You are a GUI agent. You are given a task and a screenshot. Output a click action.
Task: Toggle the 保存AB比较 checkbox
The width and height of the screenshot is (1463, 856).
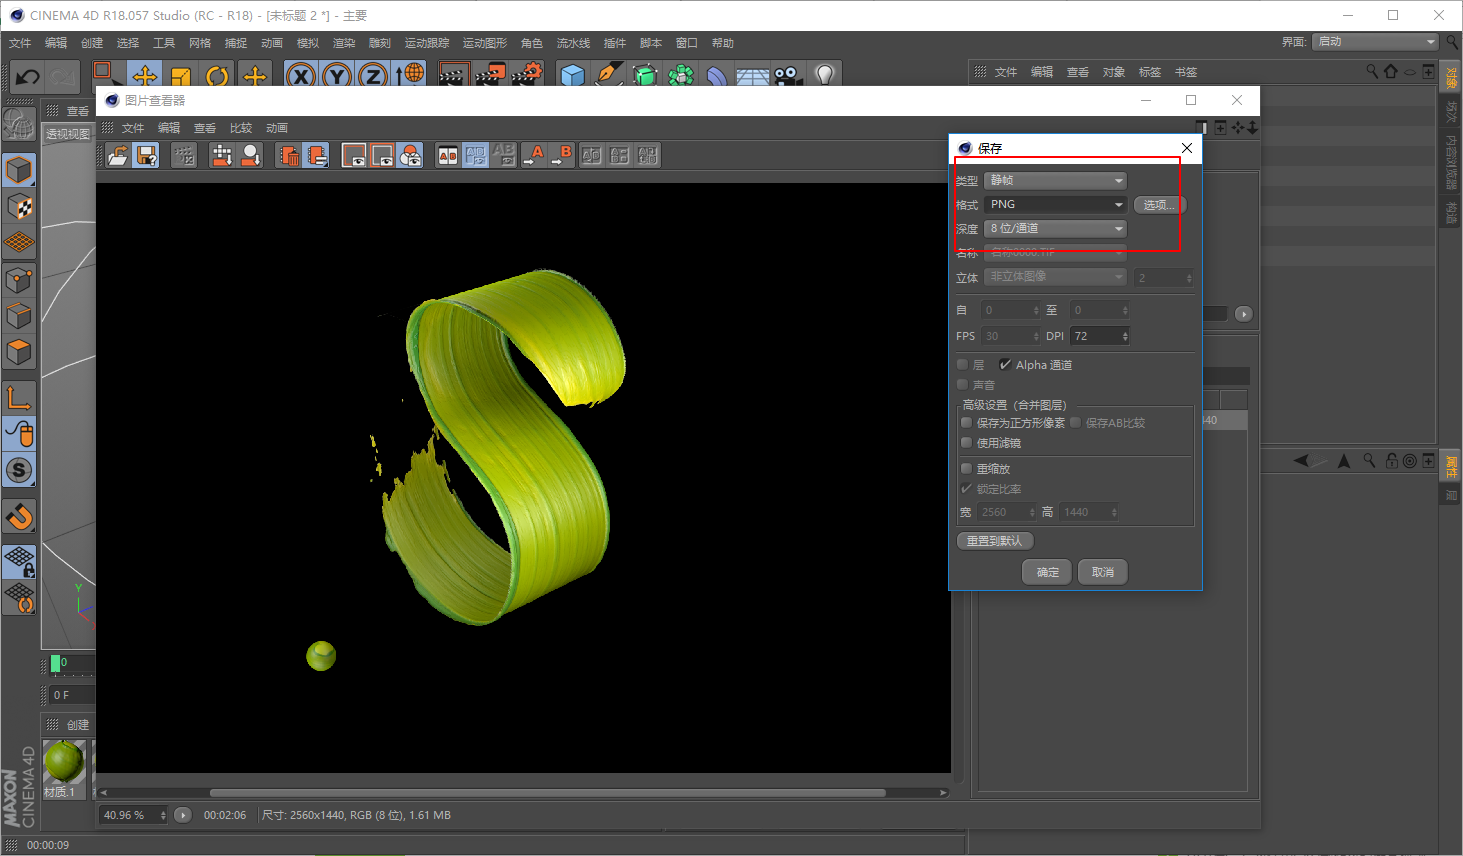[1076, 423]
